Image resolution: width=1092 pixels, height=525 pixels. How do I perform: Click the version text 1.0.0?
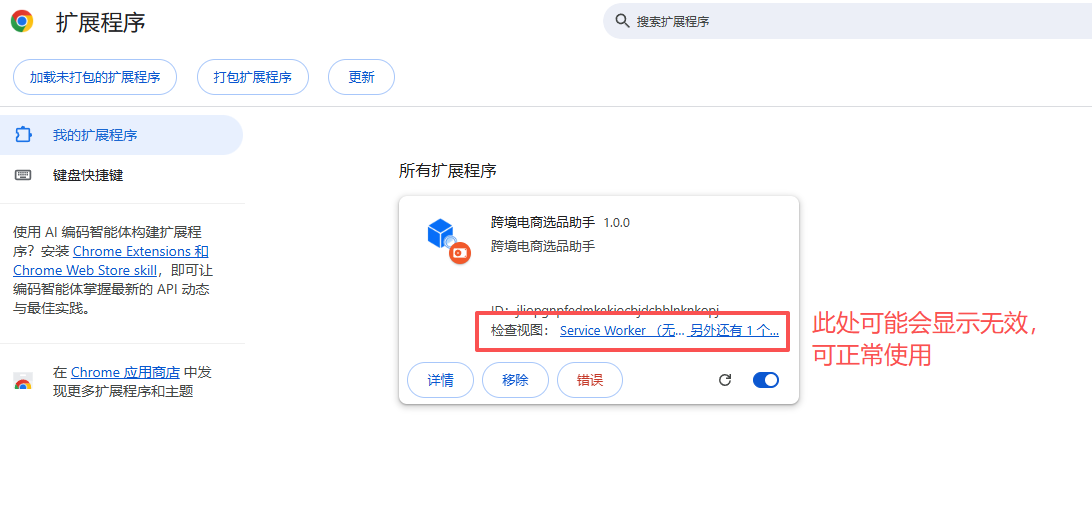(616, 223)
